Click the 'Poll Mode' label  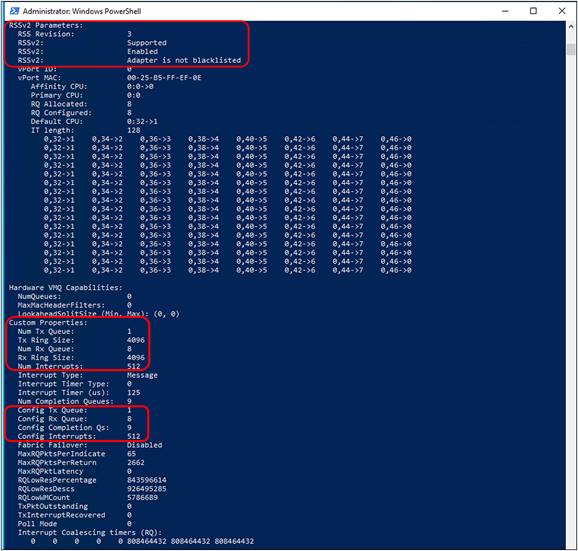tap(37, 524)
